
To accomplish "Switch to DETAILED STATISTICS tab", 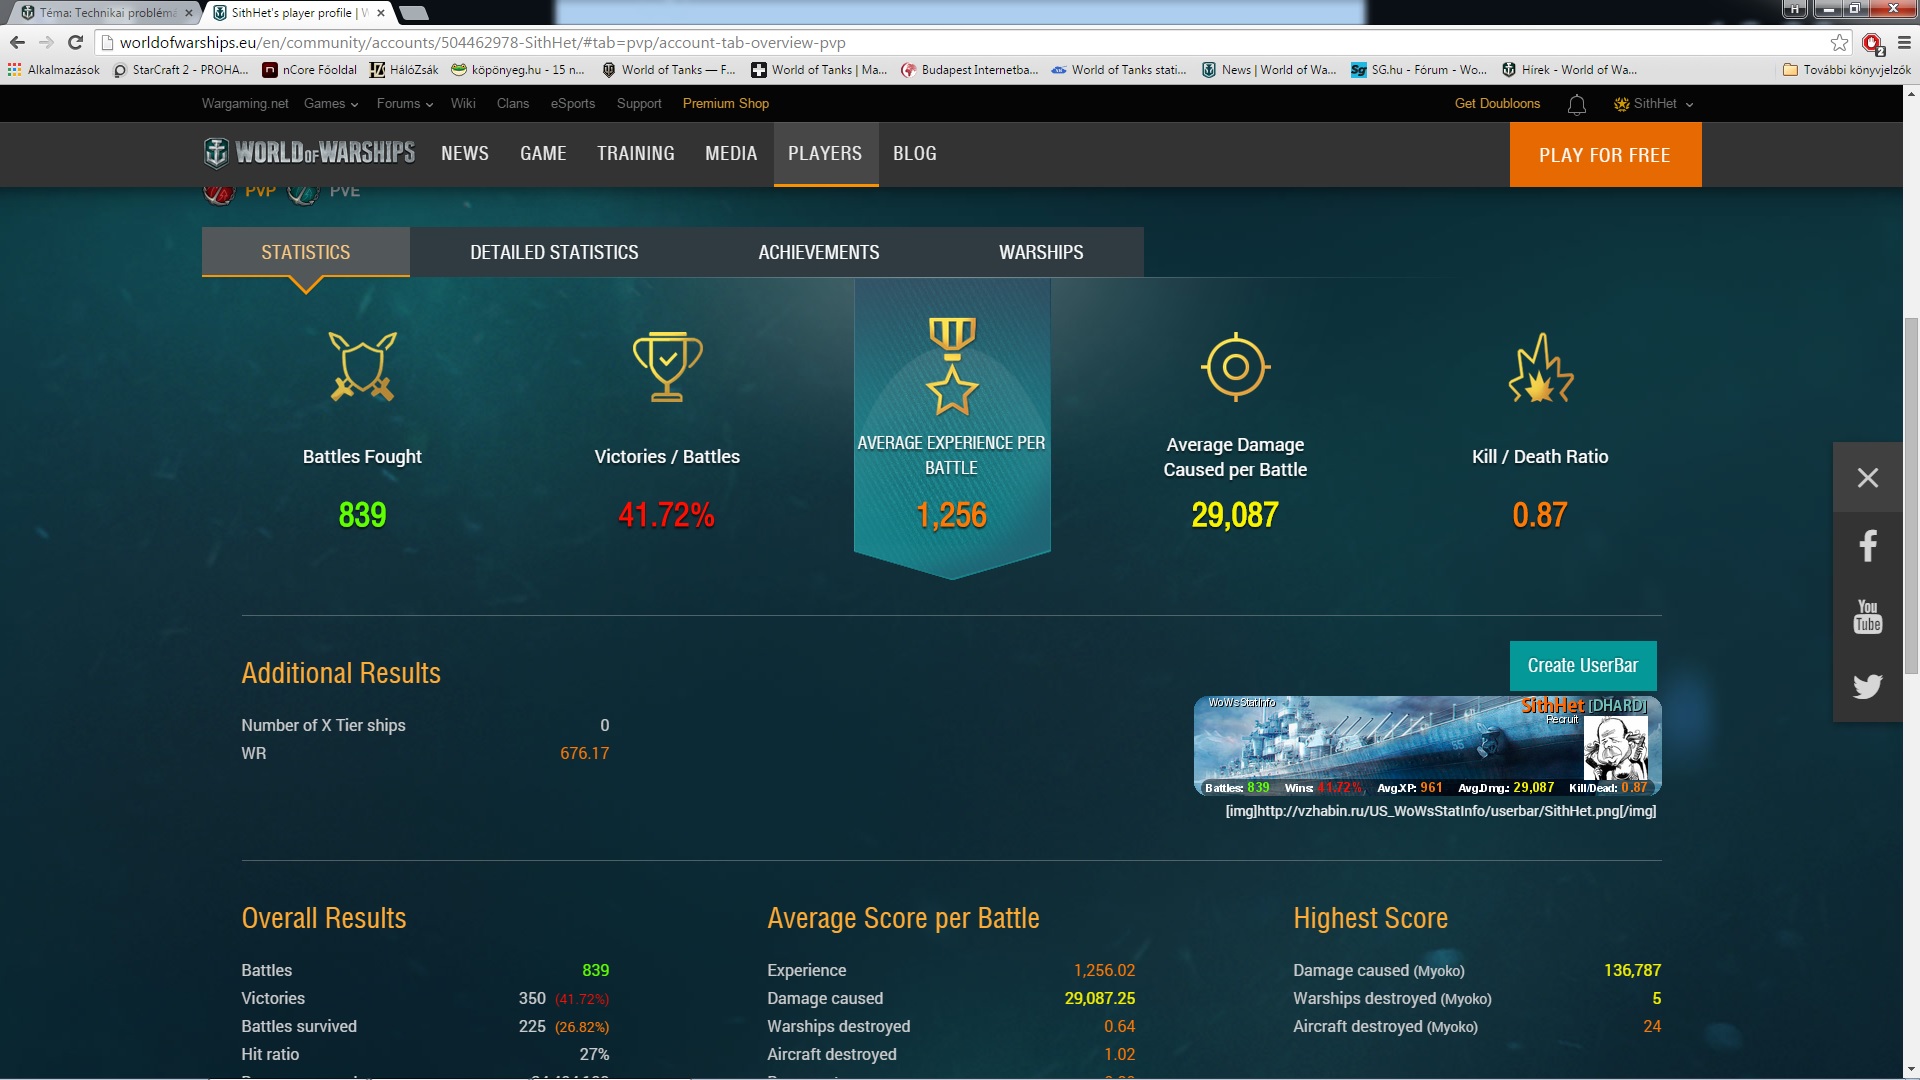I will point(554,252).
